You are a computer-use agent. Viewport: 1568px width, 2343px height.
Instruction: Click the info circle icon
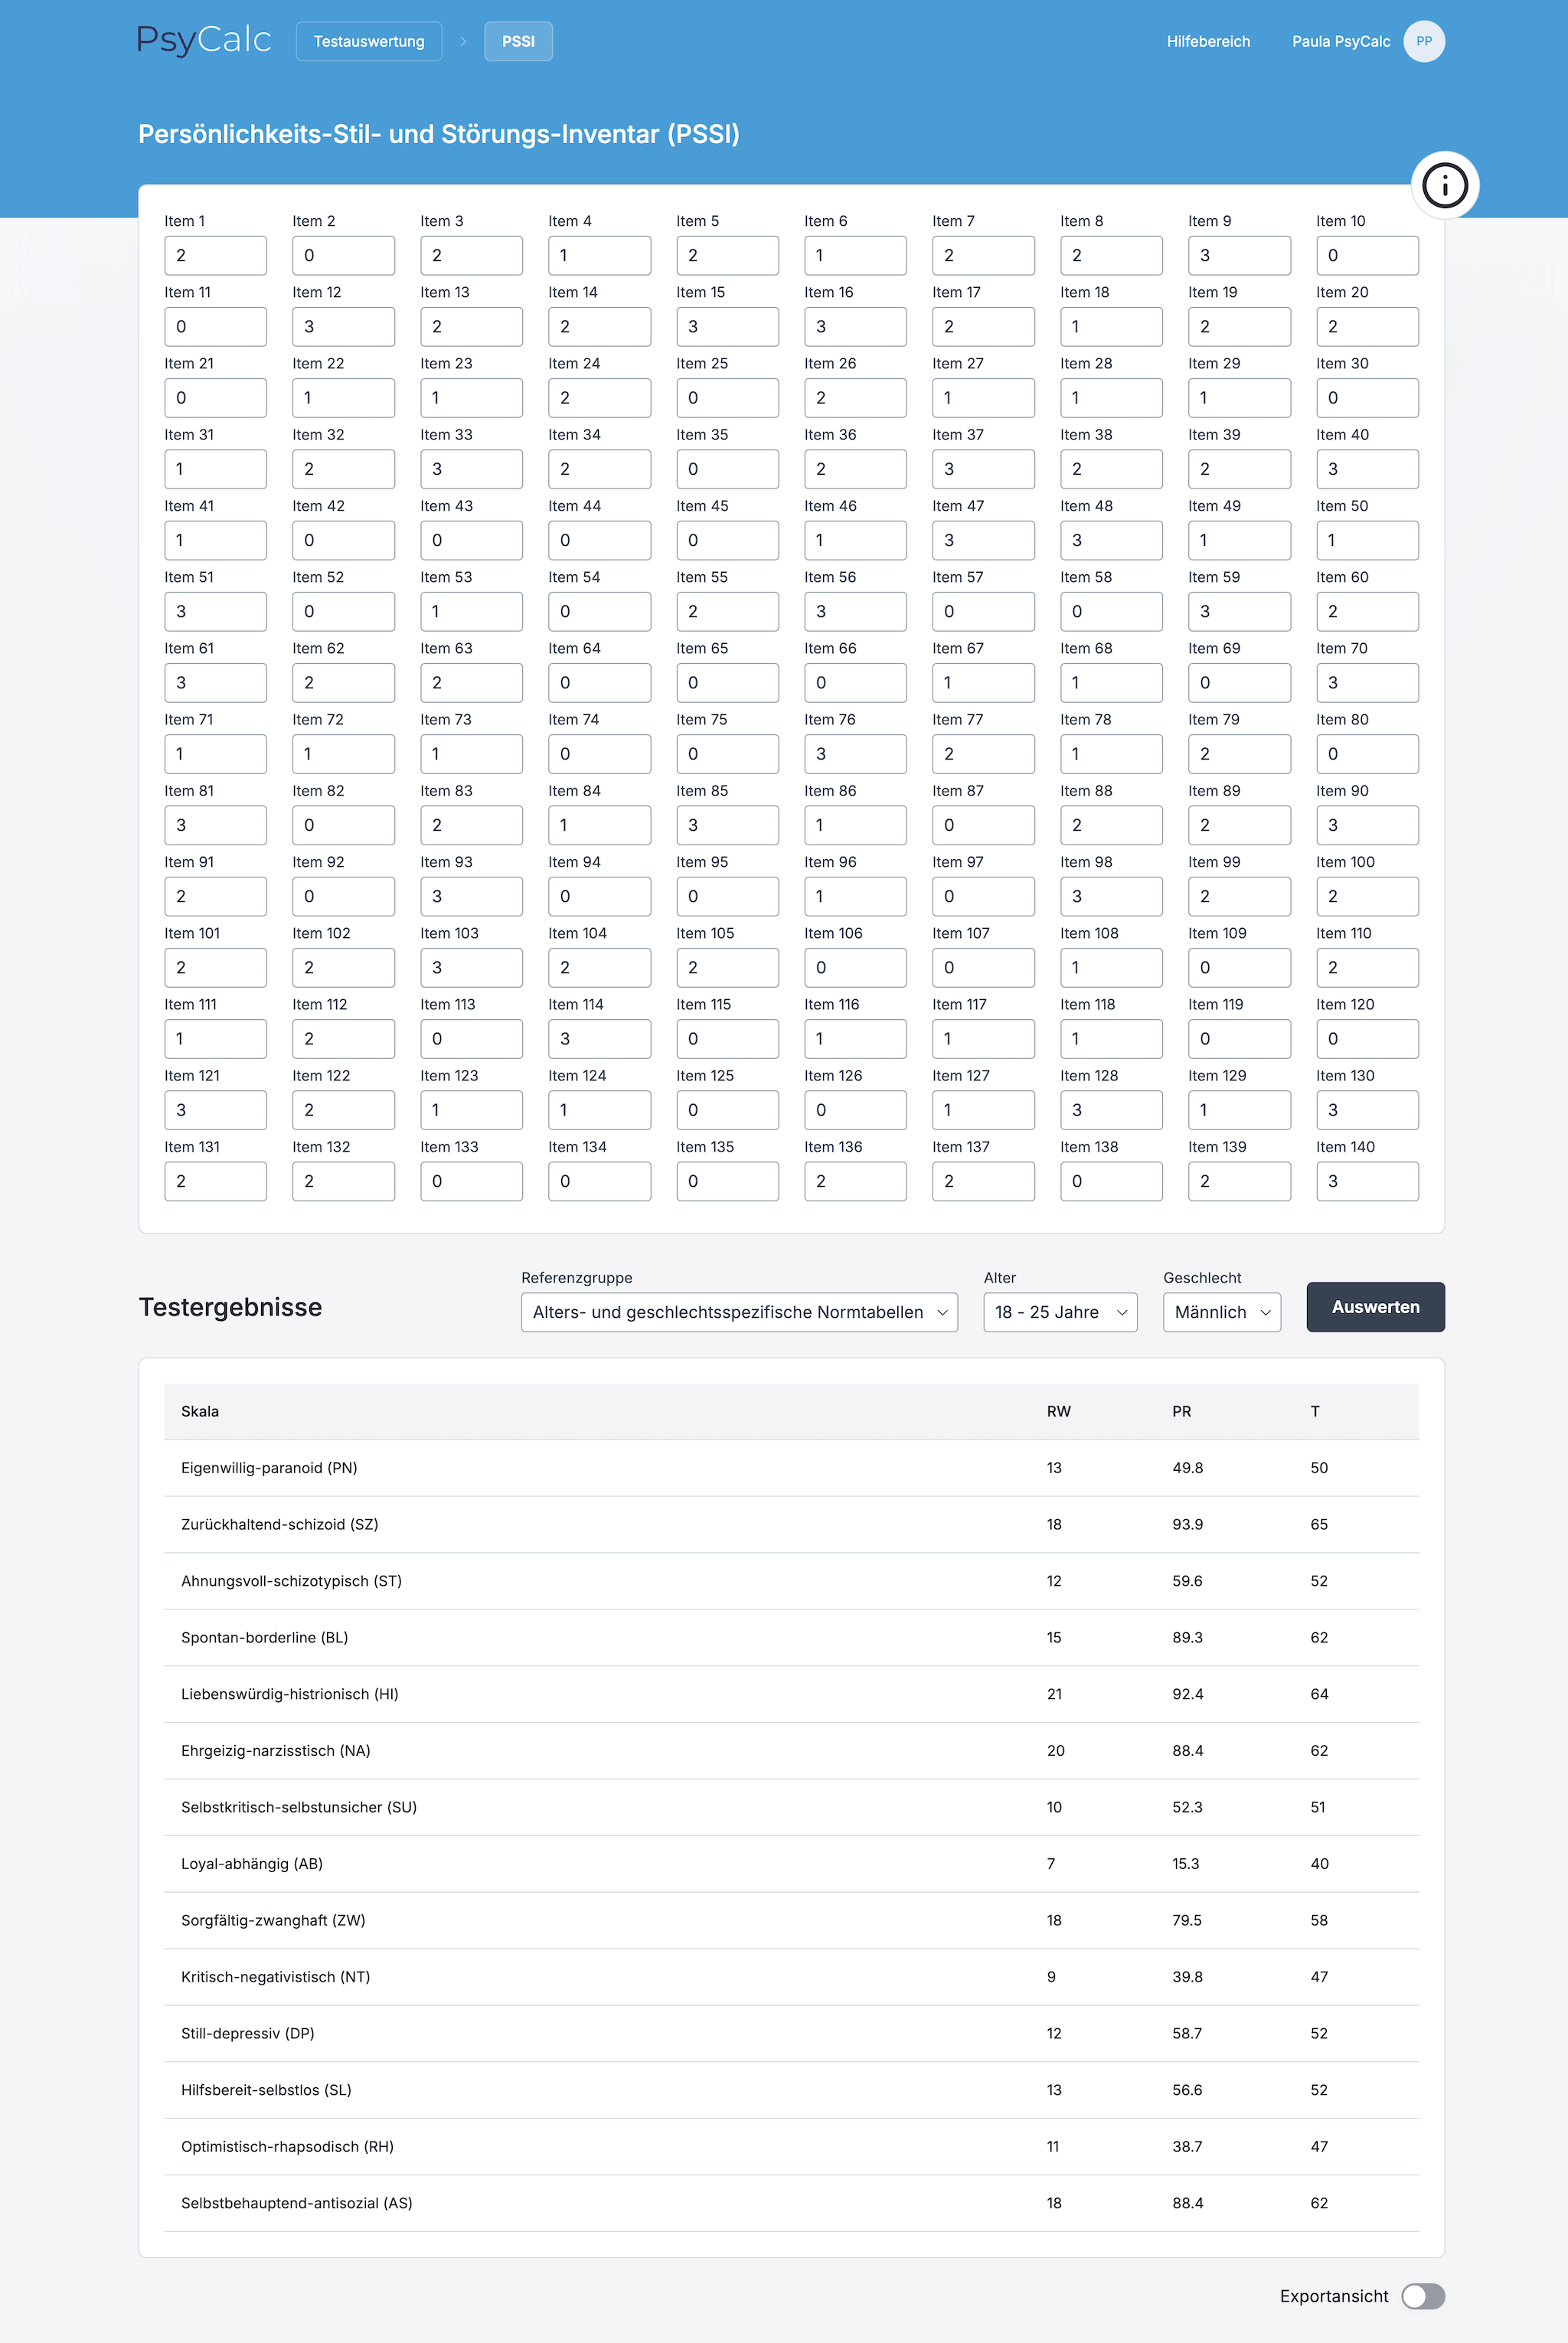1444,186
